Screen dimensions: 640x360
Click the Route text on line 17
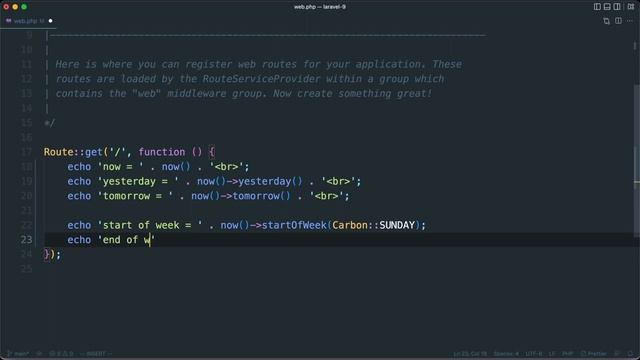pyautogui.click(x=58, y=152)
